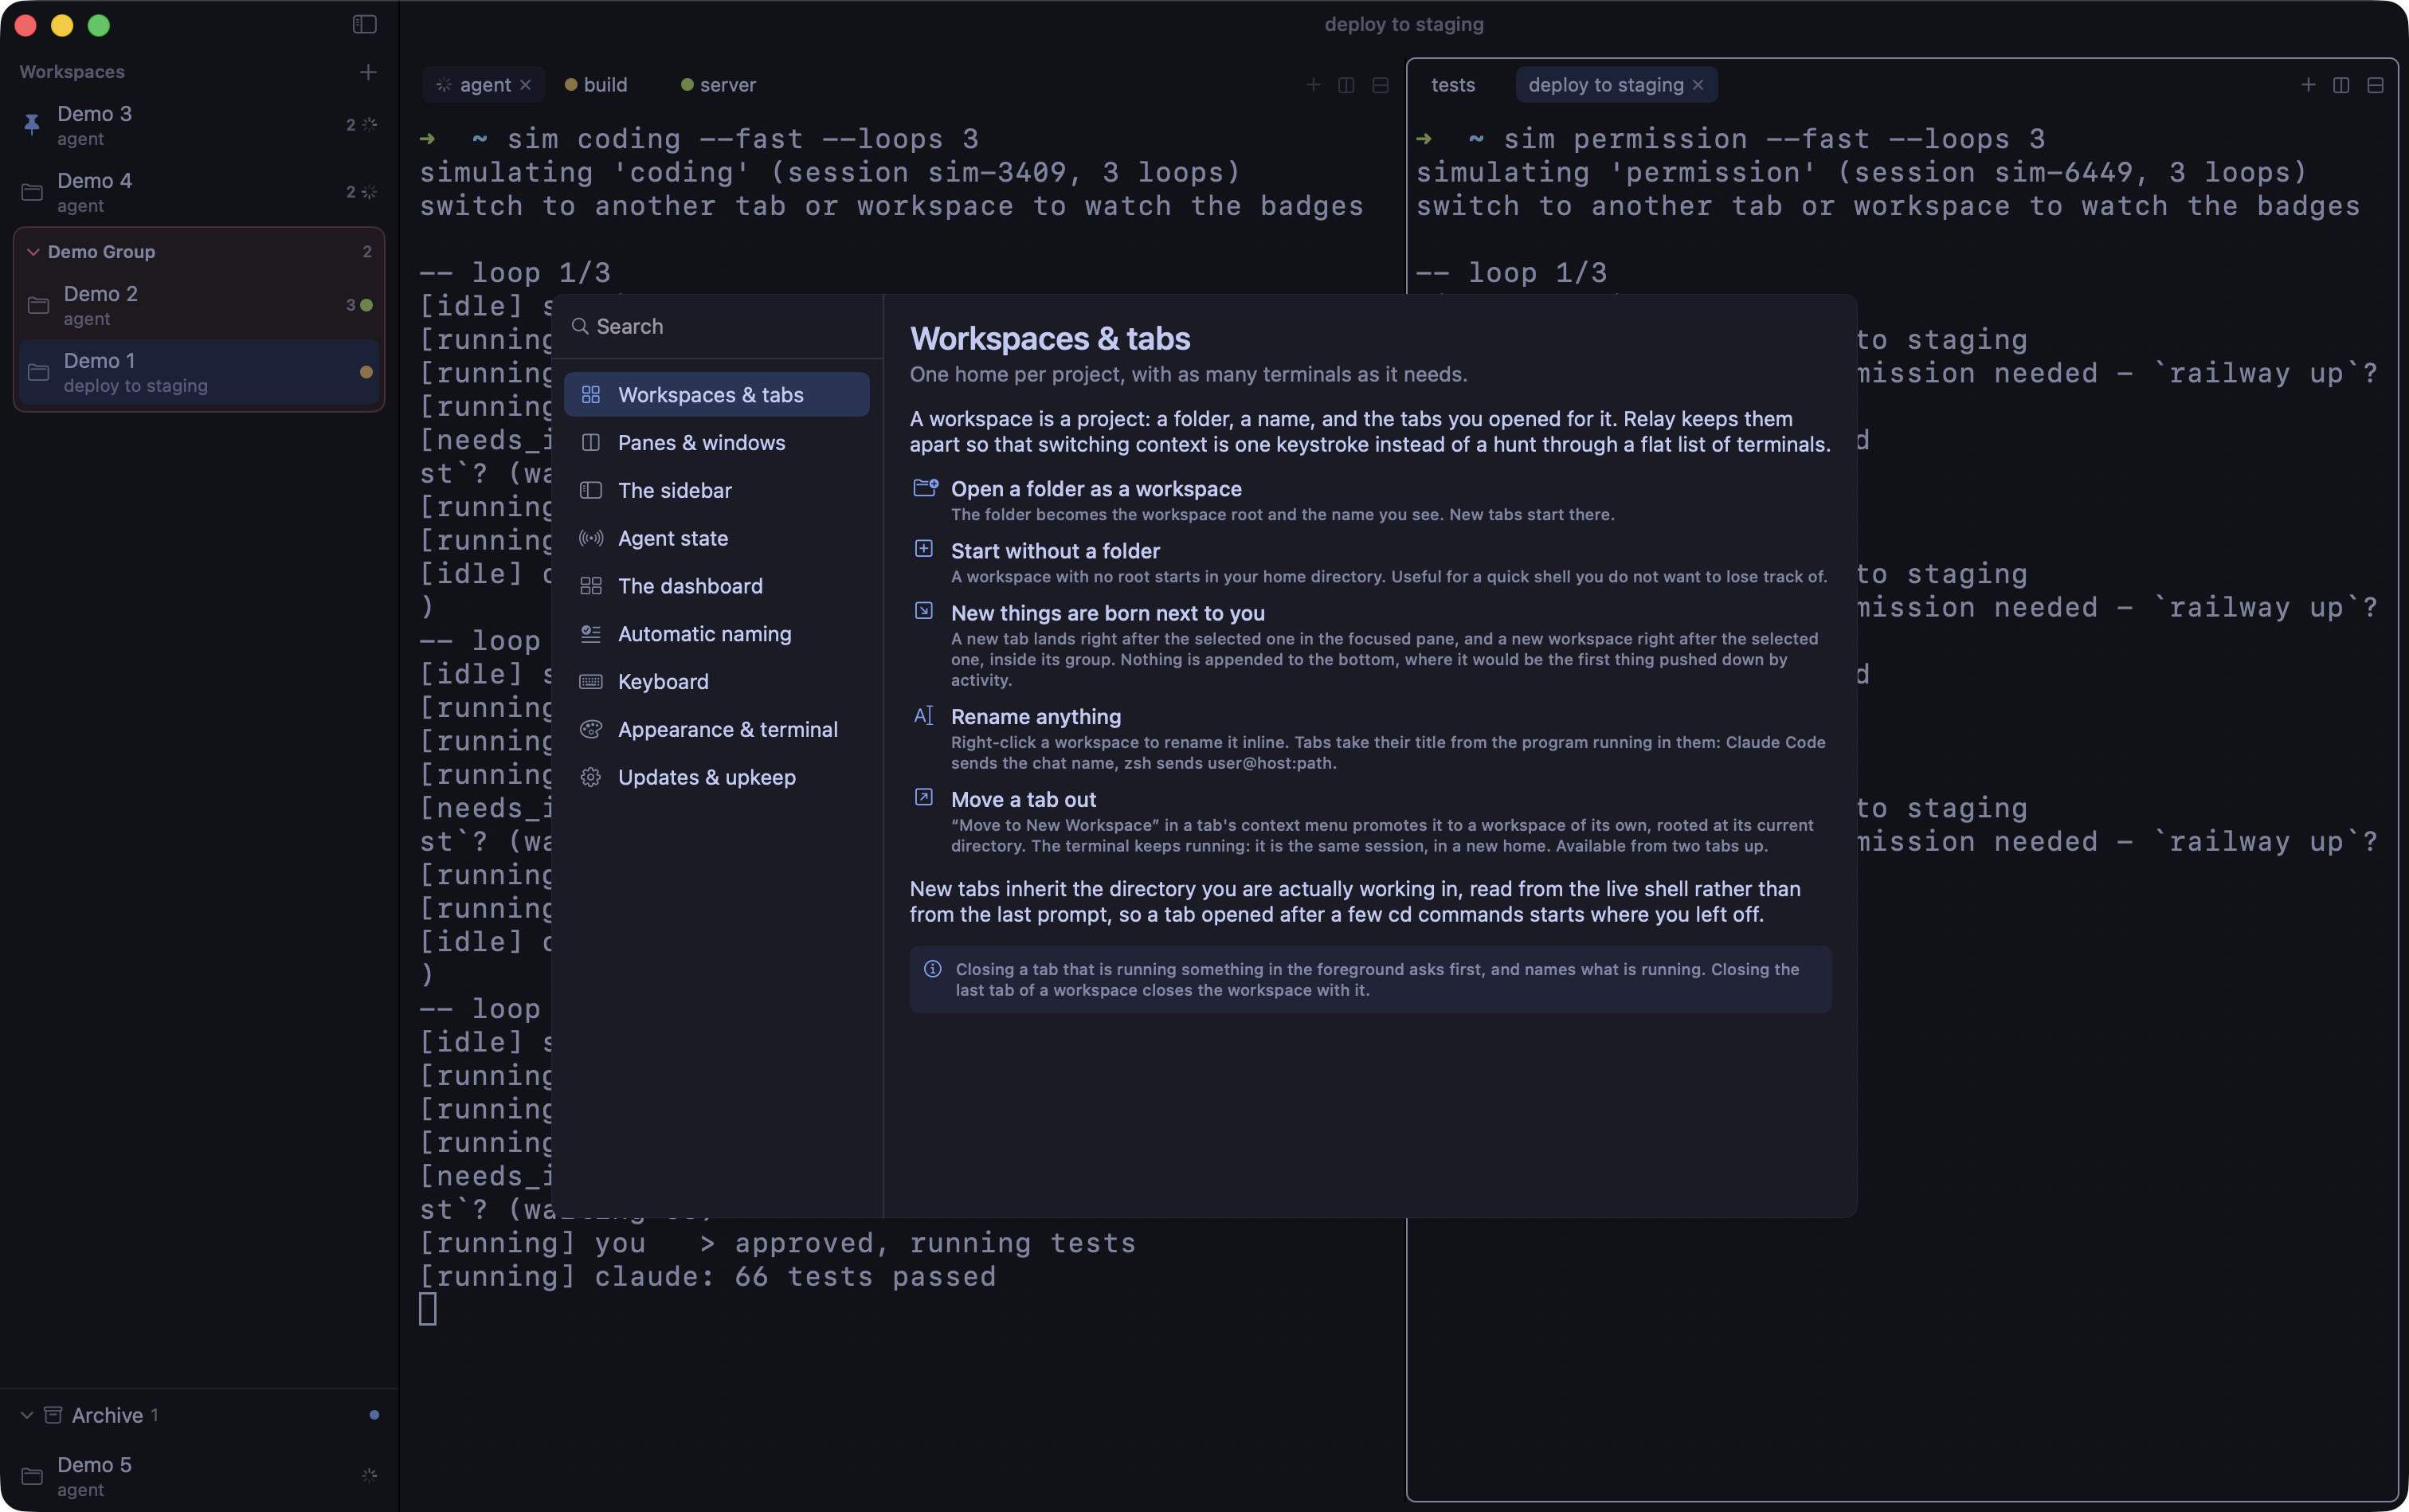Select the archived Demo 5 workspace
Viewport: 2409px width, 1512px height.
(x=199, y=1476)
